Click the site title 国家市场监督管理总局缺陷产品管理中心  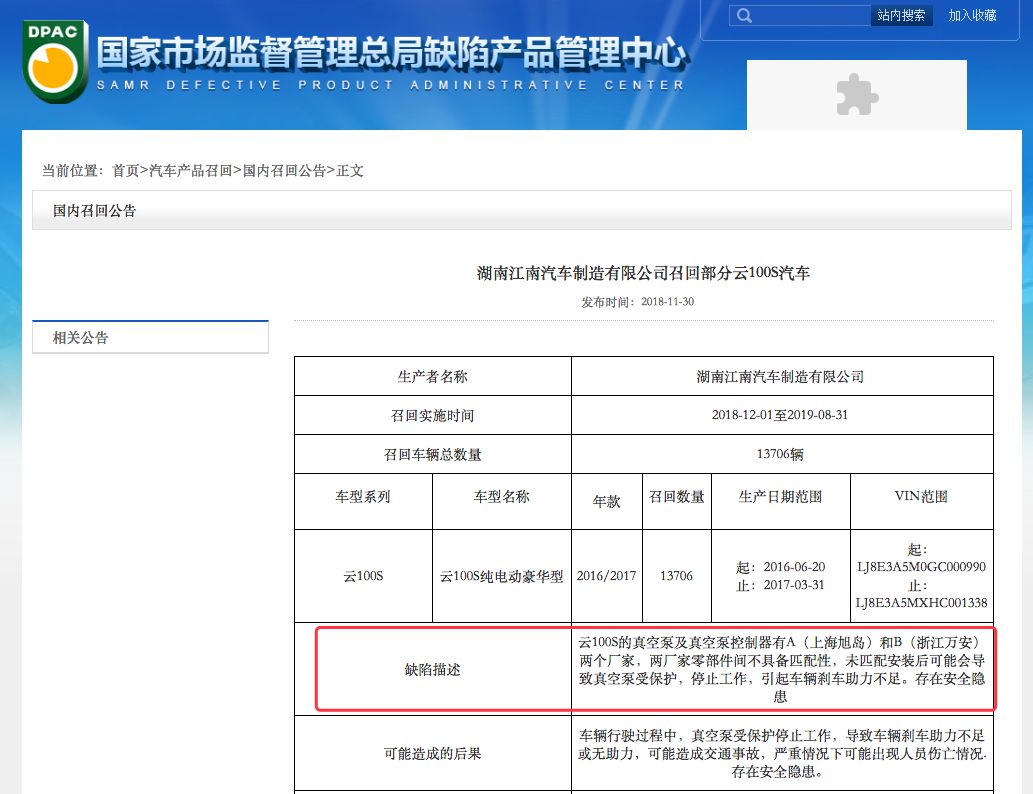391,52
